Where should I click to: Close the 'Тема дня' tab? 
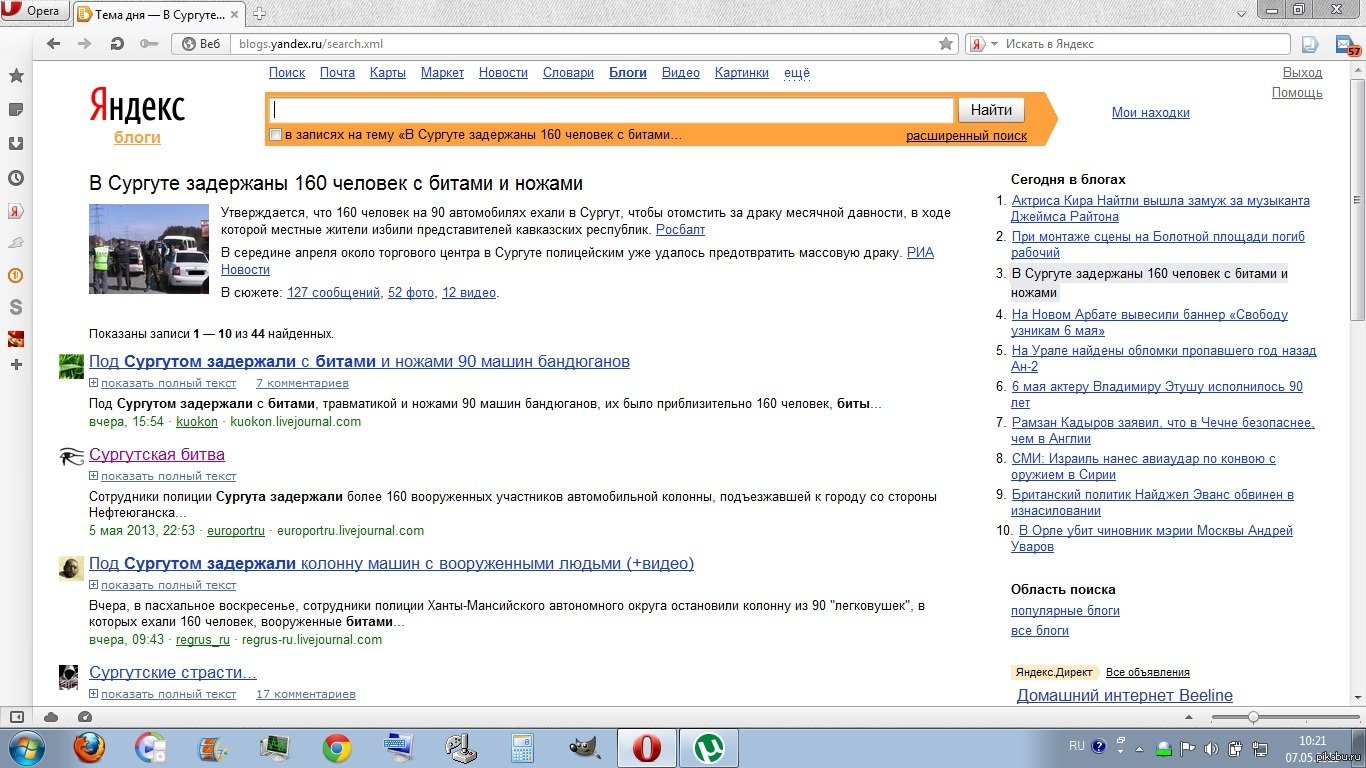[235, 14]
